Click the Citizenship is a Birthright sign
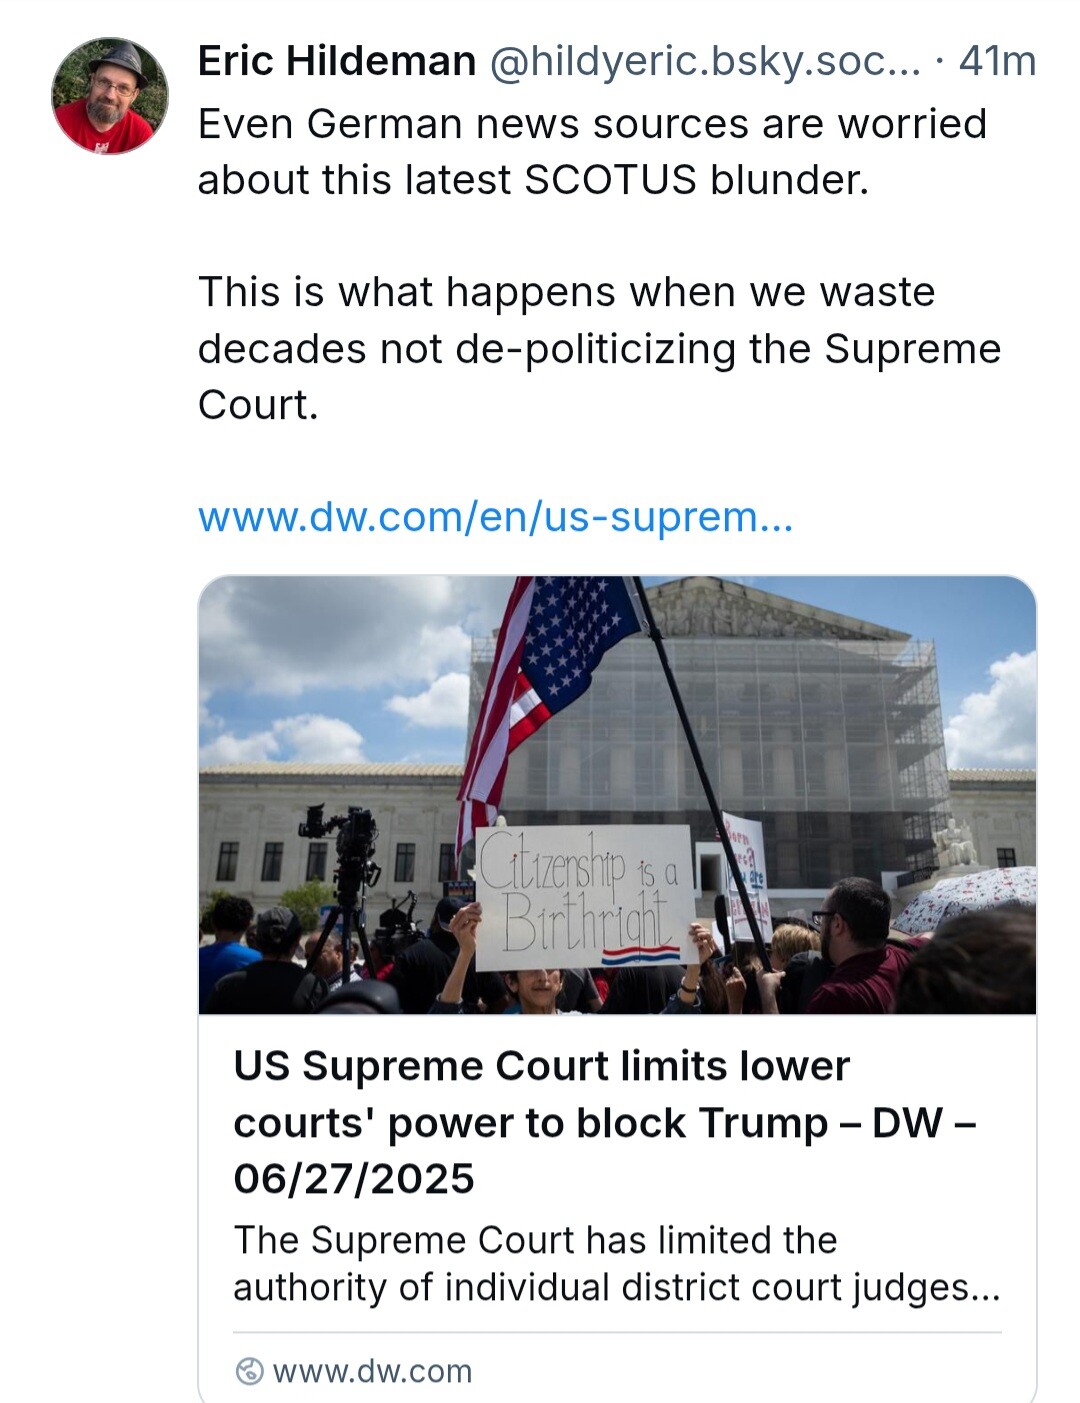The height and width of the screenshot is (1403, 1080). [x=585, y=897]
